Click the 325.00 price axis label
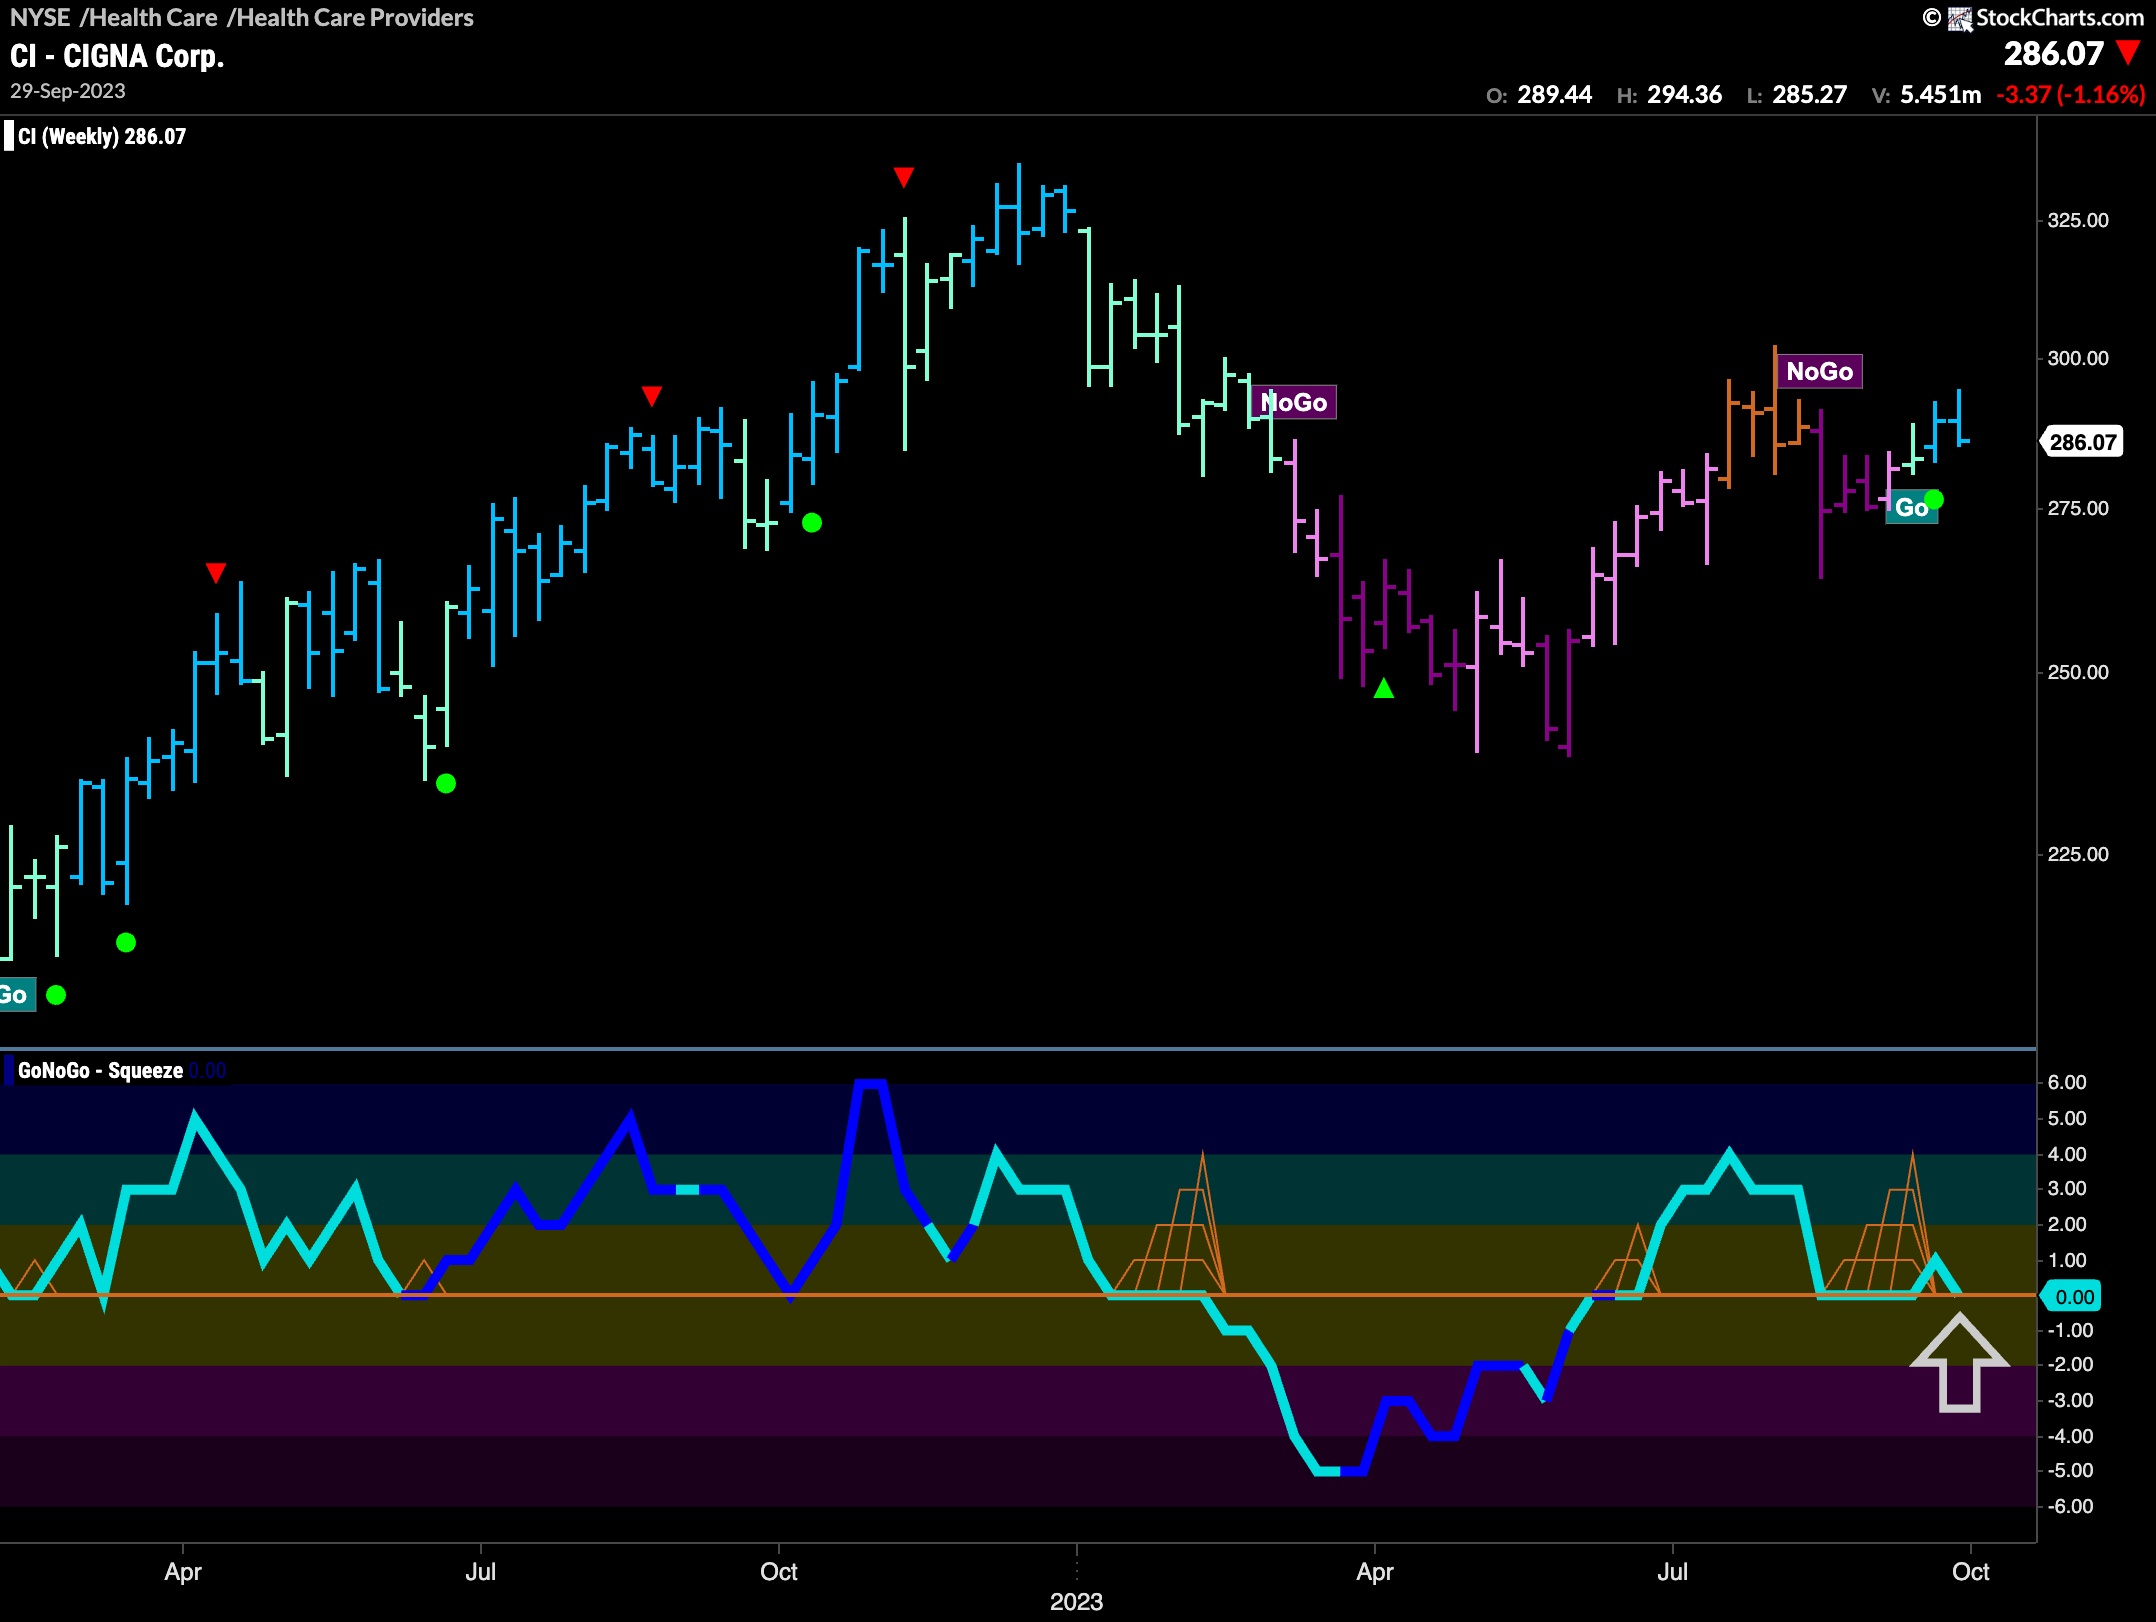This screenshot has width=2156, height=1622. 2078,221
